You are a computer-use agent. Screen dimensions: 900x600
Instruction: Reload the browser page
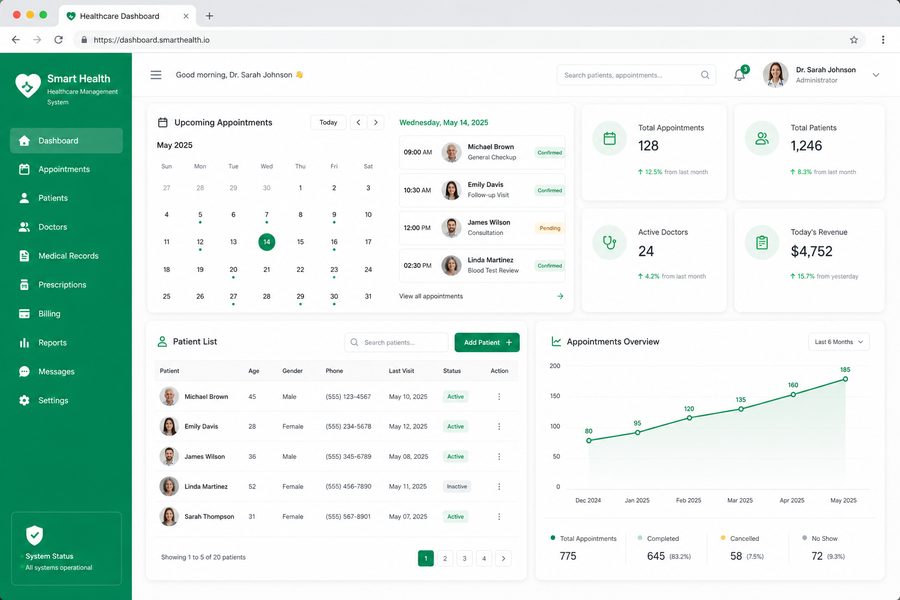59,40
